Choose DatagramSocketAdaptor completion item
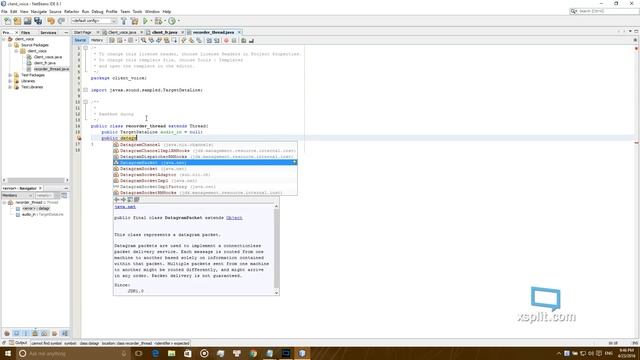640x360 pixels. (x=205, y=175)
